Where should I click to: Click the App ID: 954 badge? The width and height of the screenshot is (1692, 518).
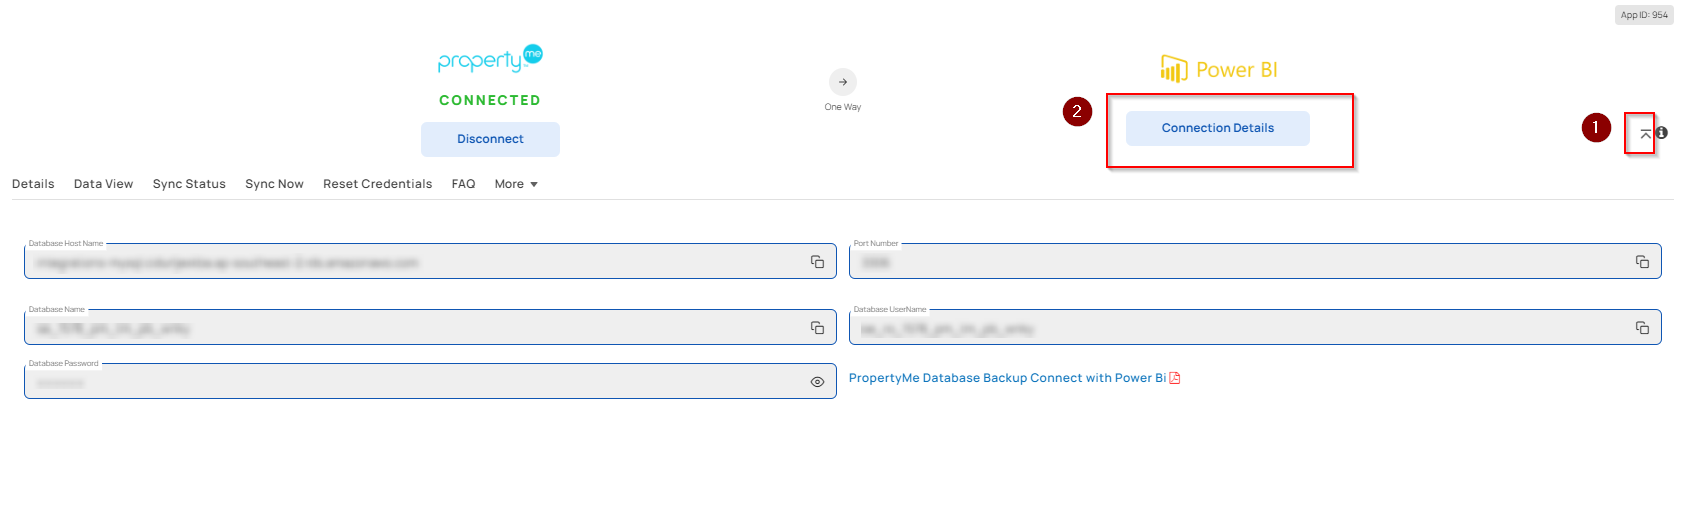(1644, 15)
